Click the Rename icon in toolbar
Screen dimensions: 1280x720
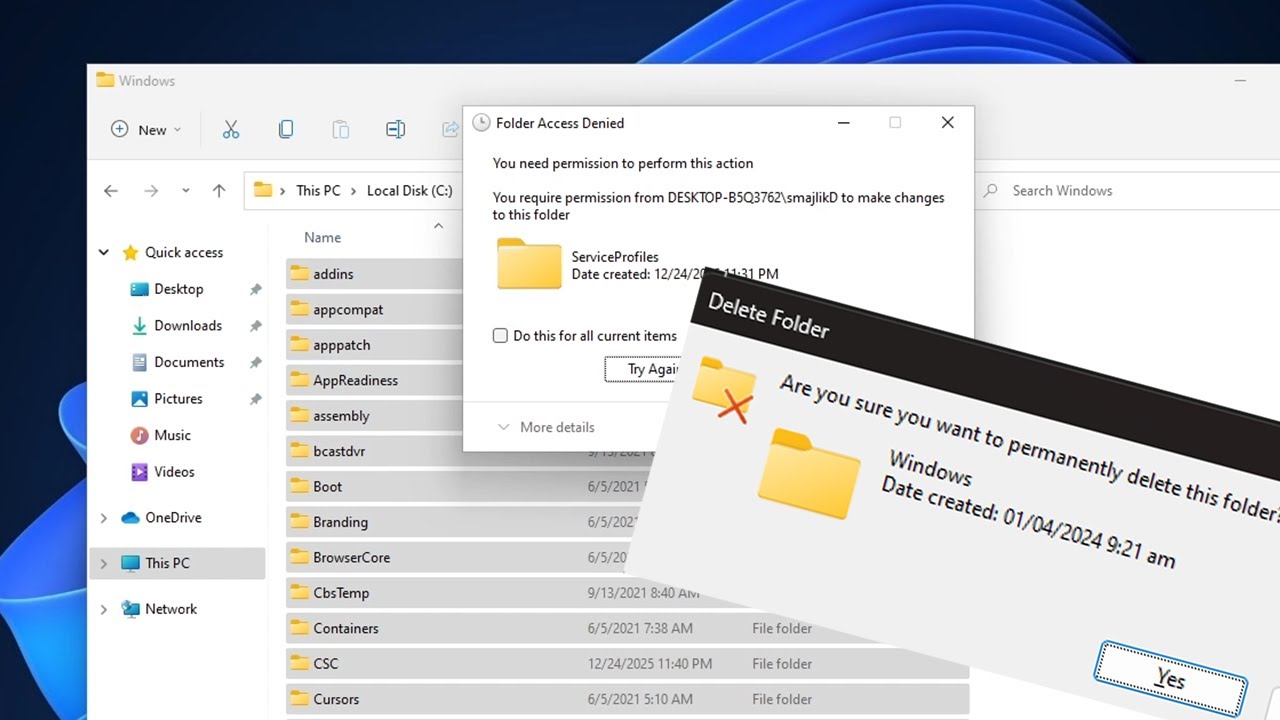tap(395, 129)
